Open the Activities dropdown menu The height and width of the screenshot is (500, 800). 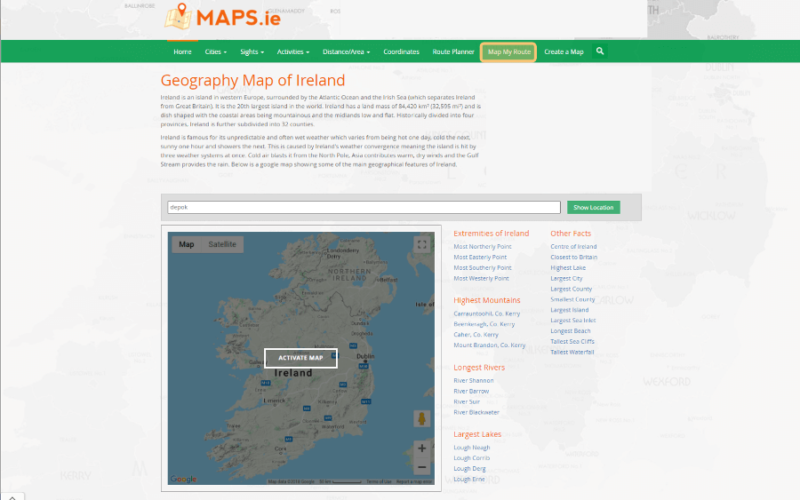pos(293,52)
